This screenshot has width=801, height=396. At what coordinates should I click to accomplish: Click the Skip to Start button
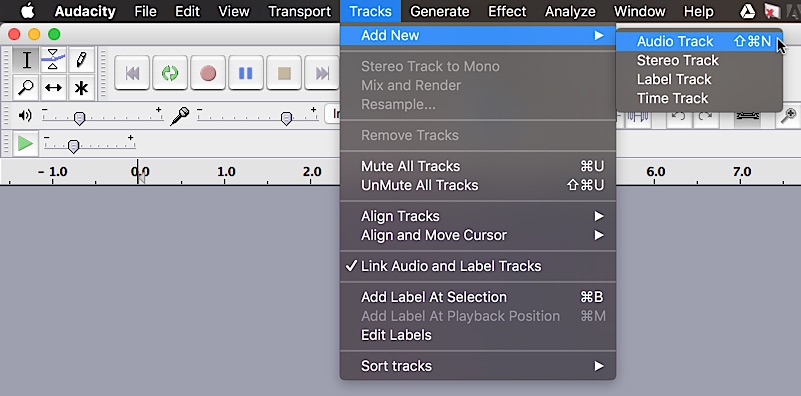pos(132,73)
